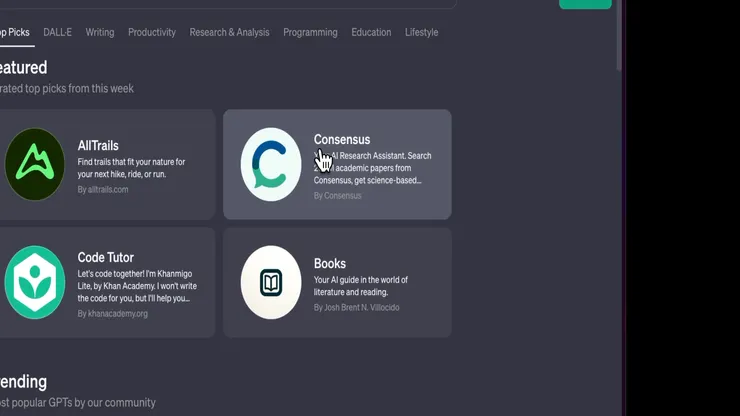The image size is (740, 416).
Task: Open the AllTrails logo icon
Action: pos(34,164)
